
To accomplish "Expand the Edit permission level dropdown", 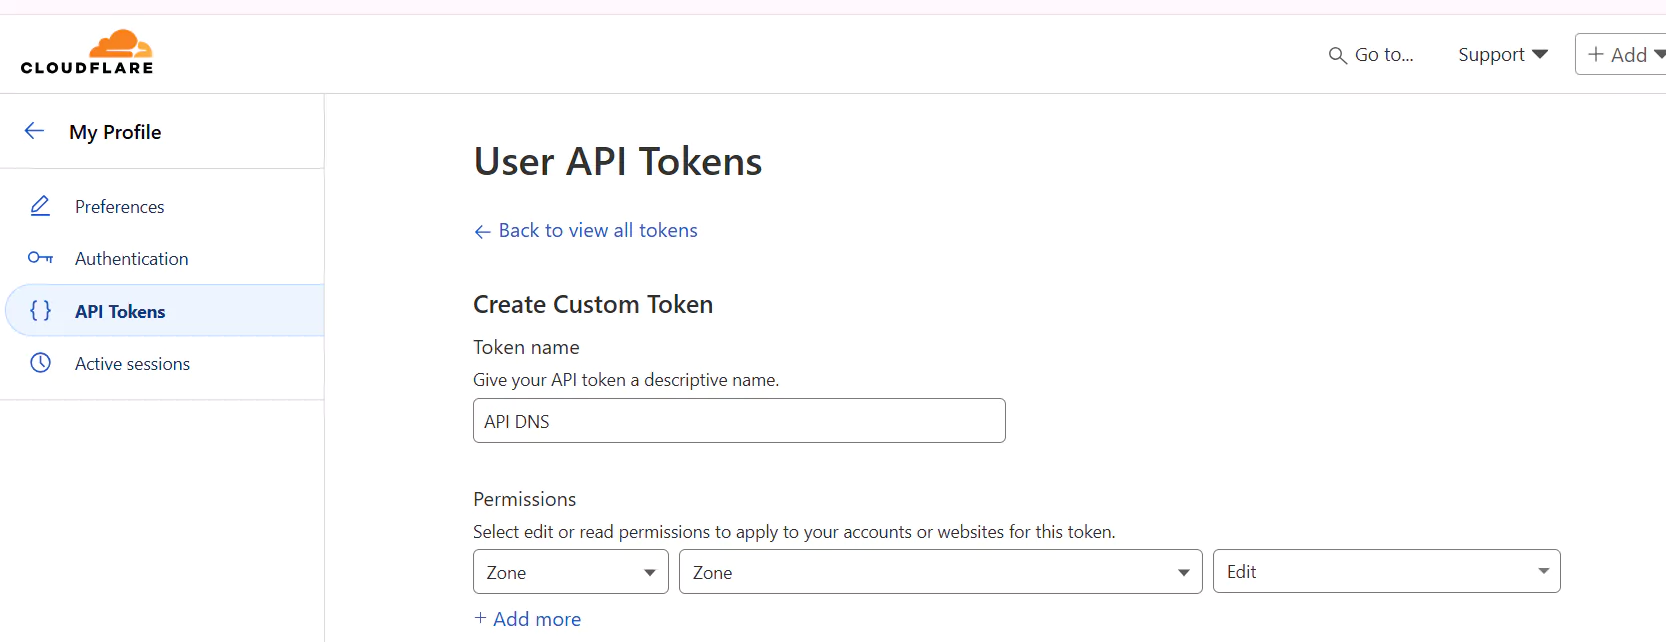I will pos(1386,572).
